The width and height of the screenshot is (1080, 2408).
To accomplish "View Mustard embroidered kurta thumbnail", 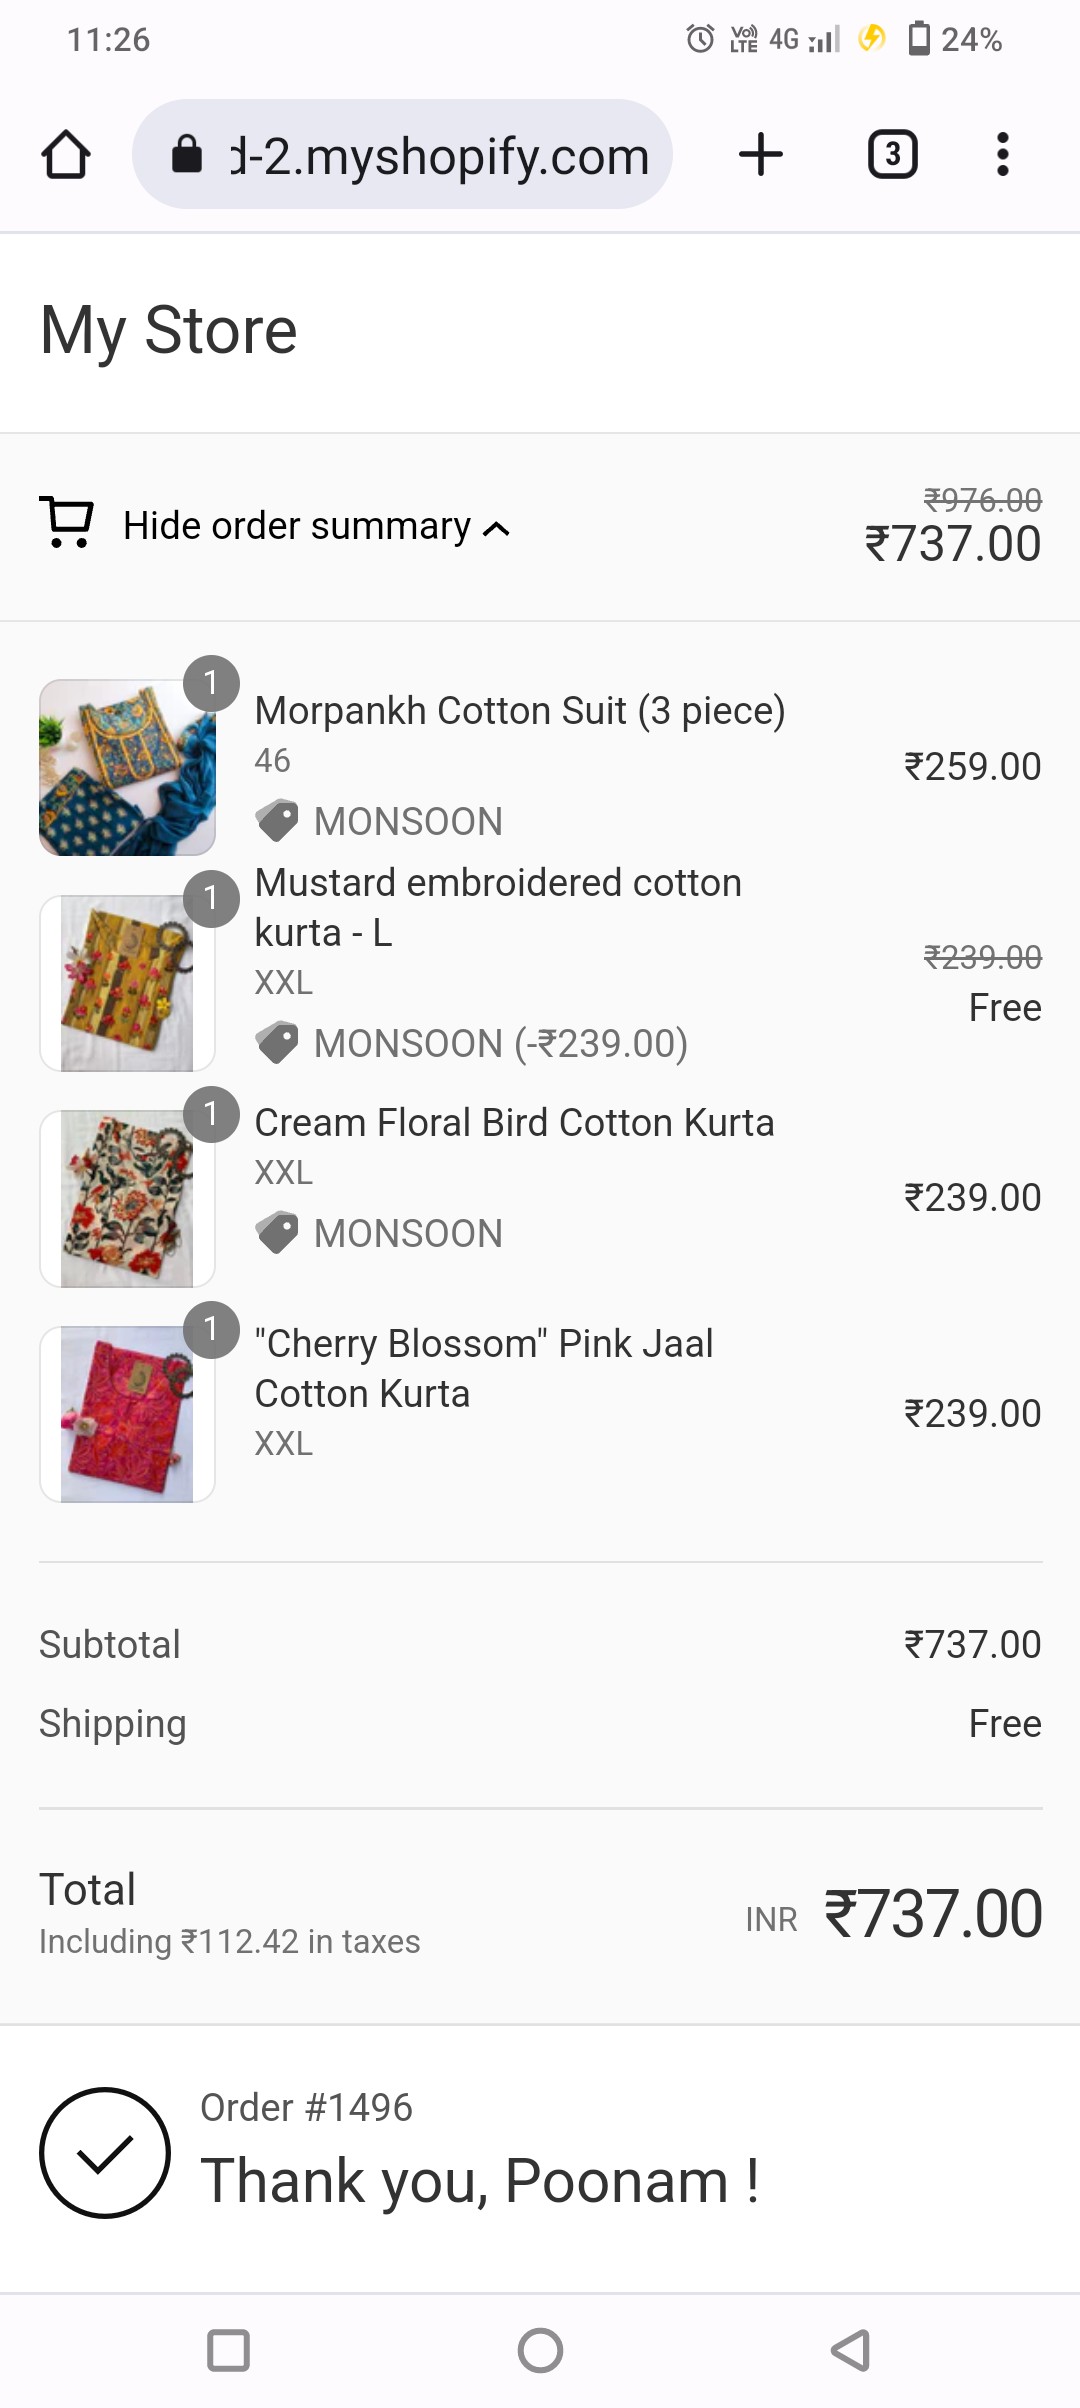I will [127, 984].
